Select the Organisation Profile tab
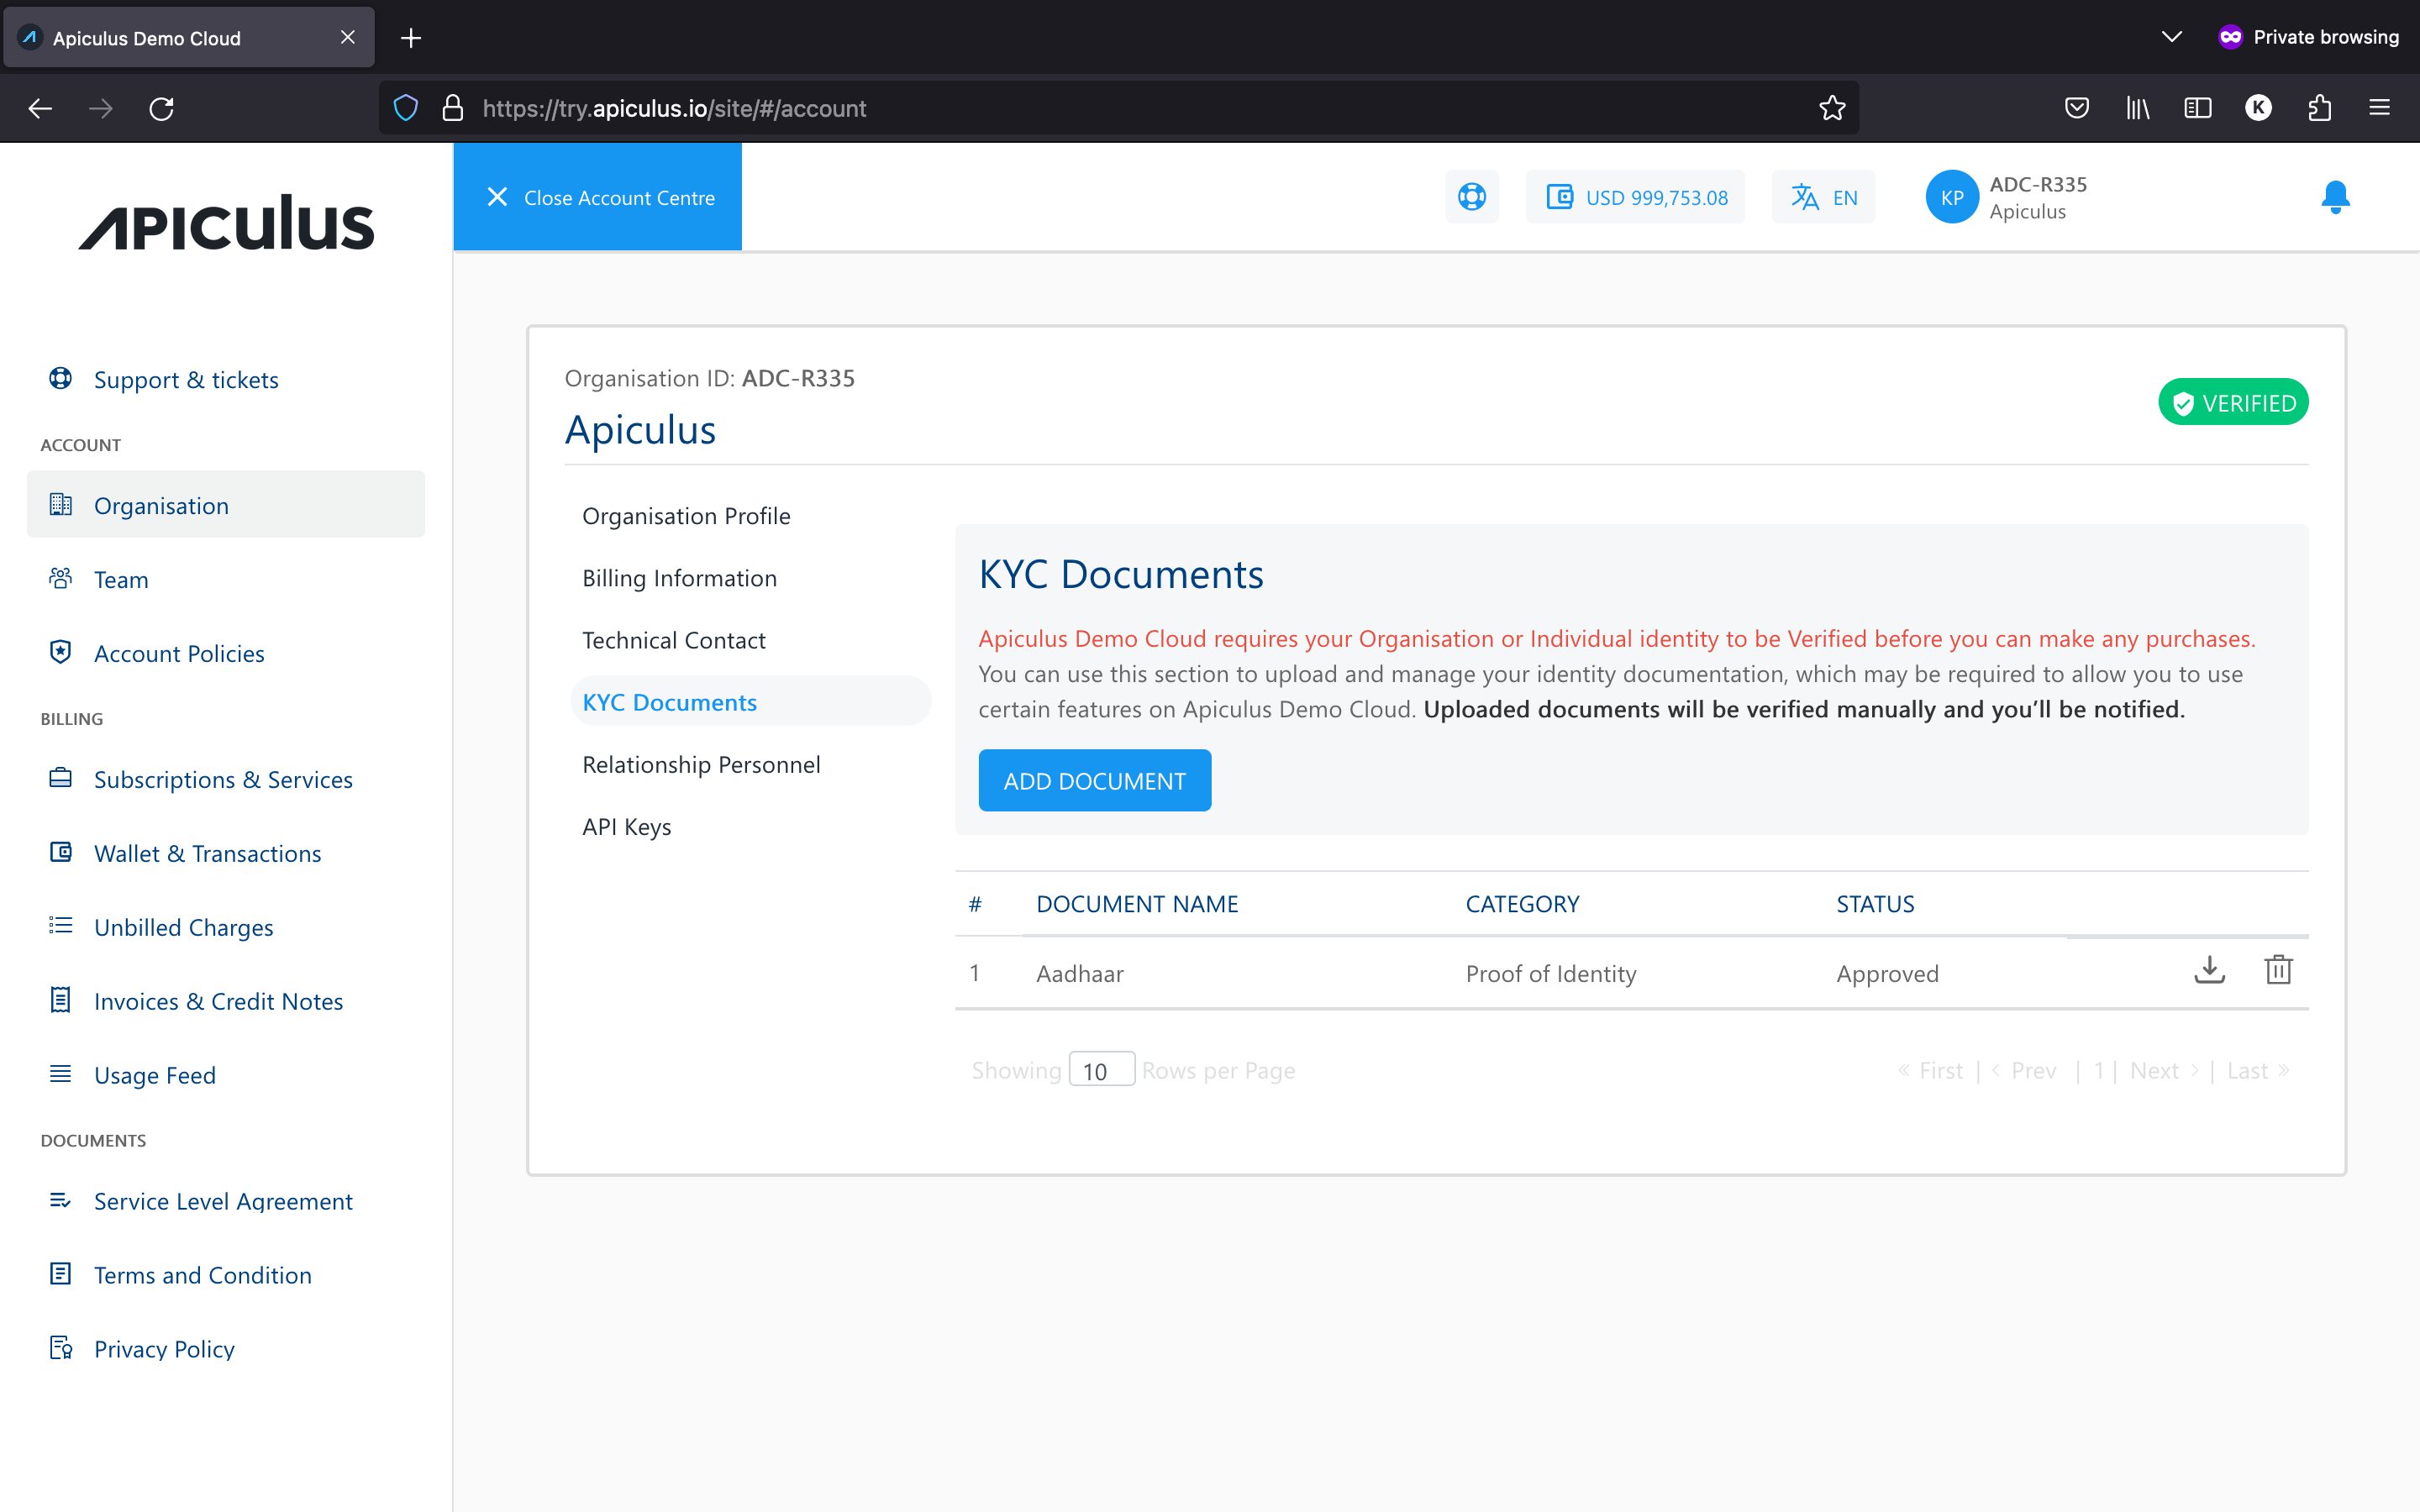The height and width of the screenshot is (1512, 2420). [685, 514]
